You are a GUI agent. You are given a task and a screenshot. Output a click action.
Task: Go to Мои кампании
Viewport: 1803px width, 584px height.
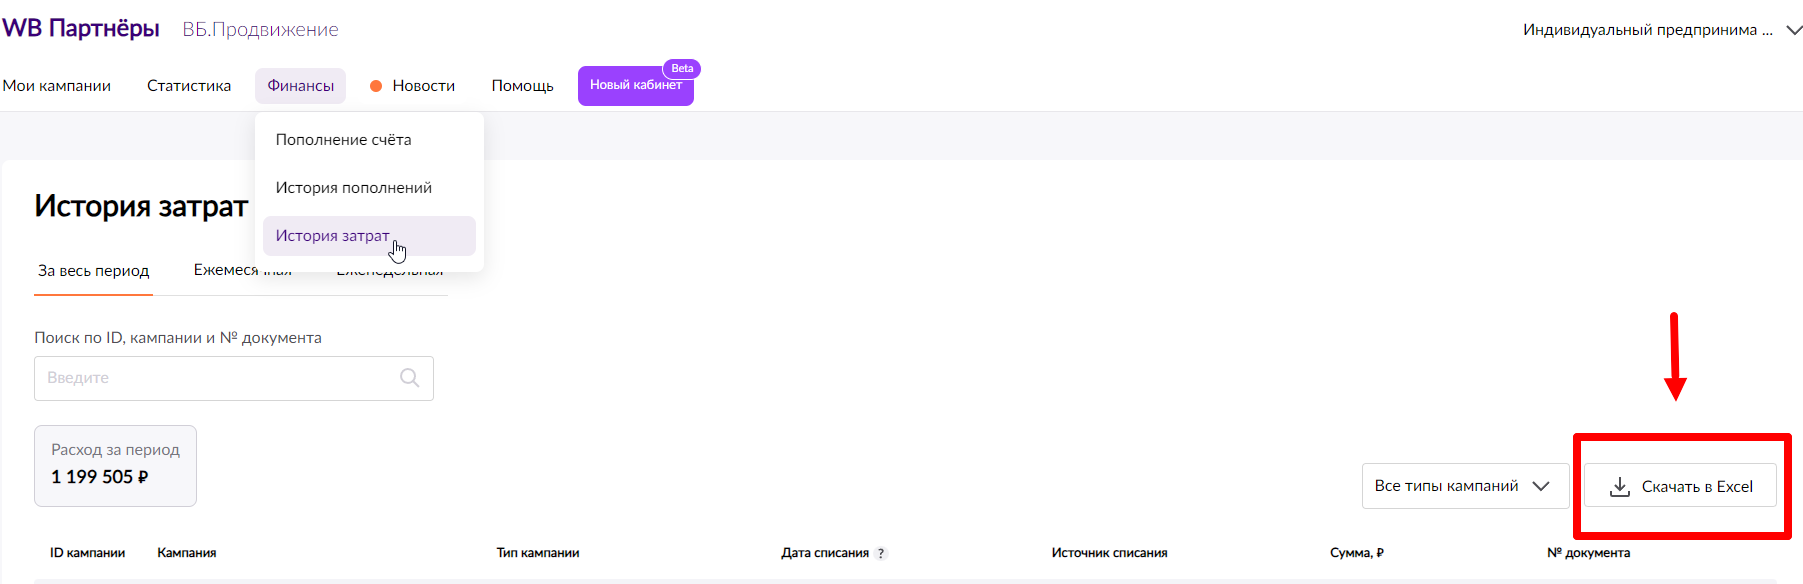click(x=57, y=86)
